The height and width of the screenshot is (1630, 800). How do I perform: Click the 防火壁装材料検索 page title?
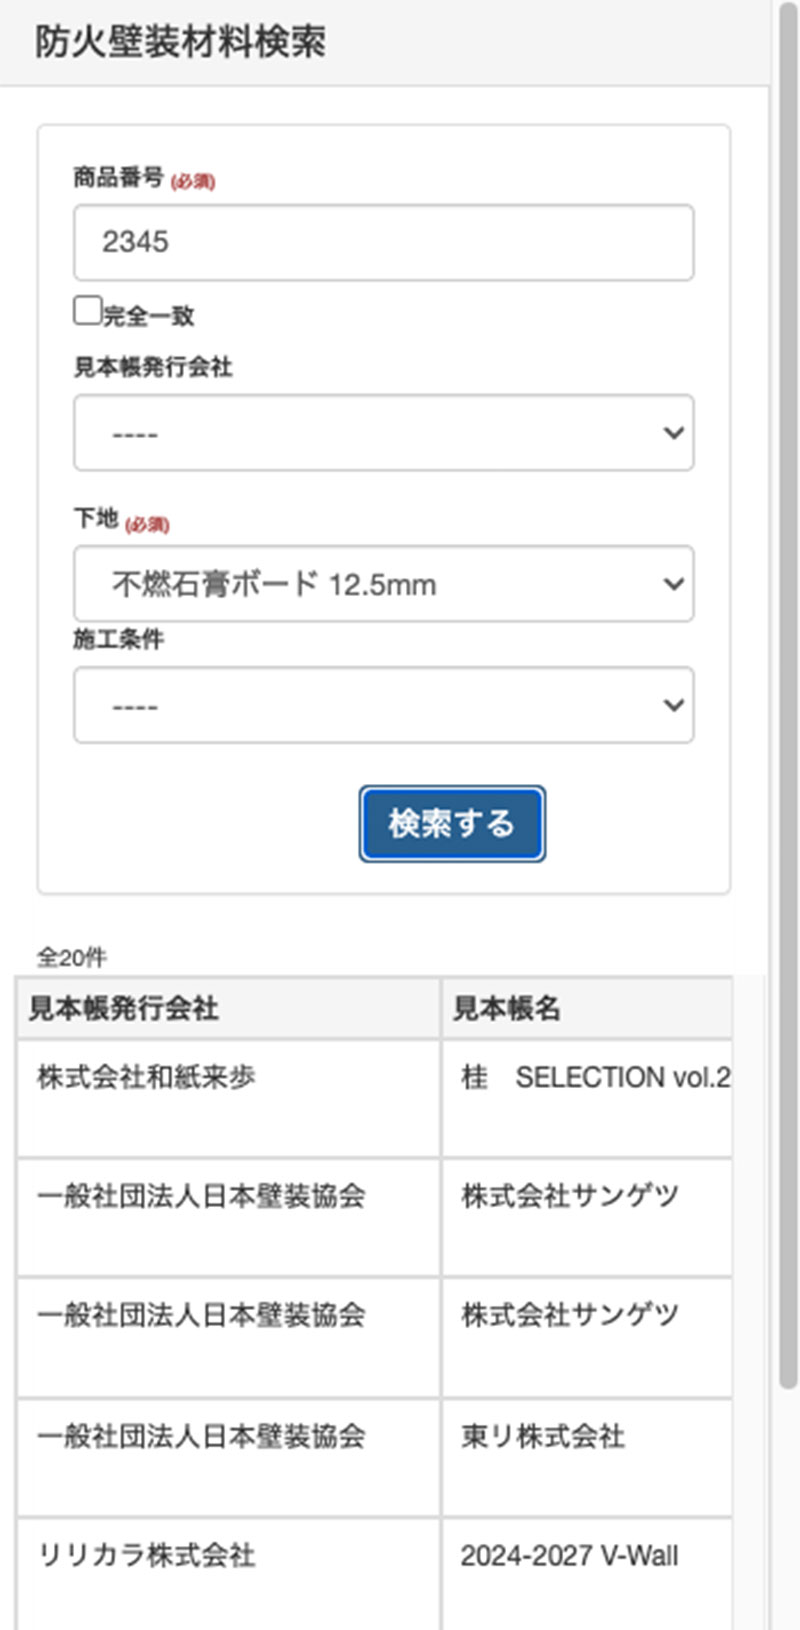click(x=180, y=42)
